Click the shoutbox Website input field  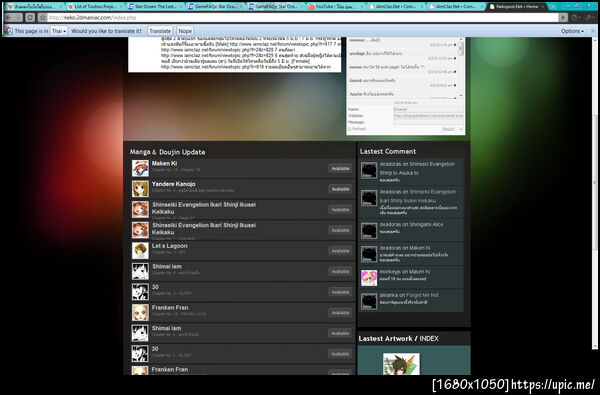(x=428, y=116)
